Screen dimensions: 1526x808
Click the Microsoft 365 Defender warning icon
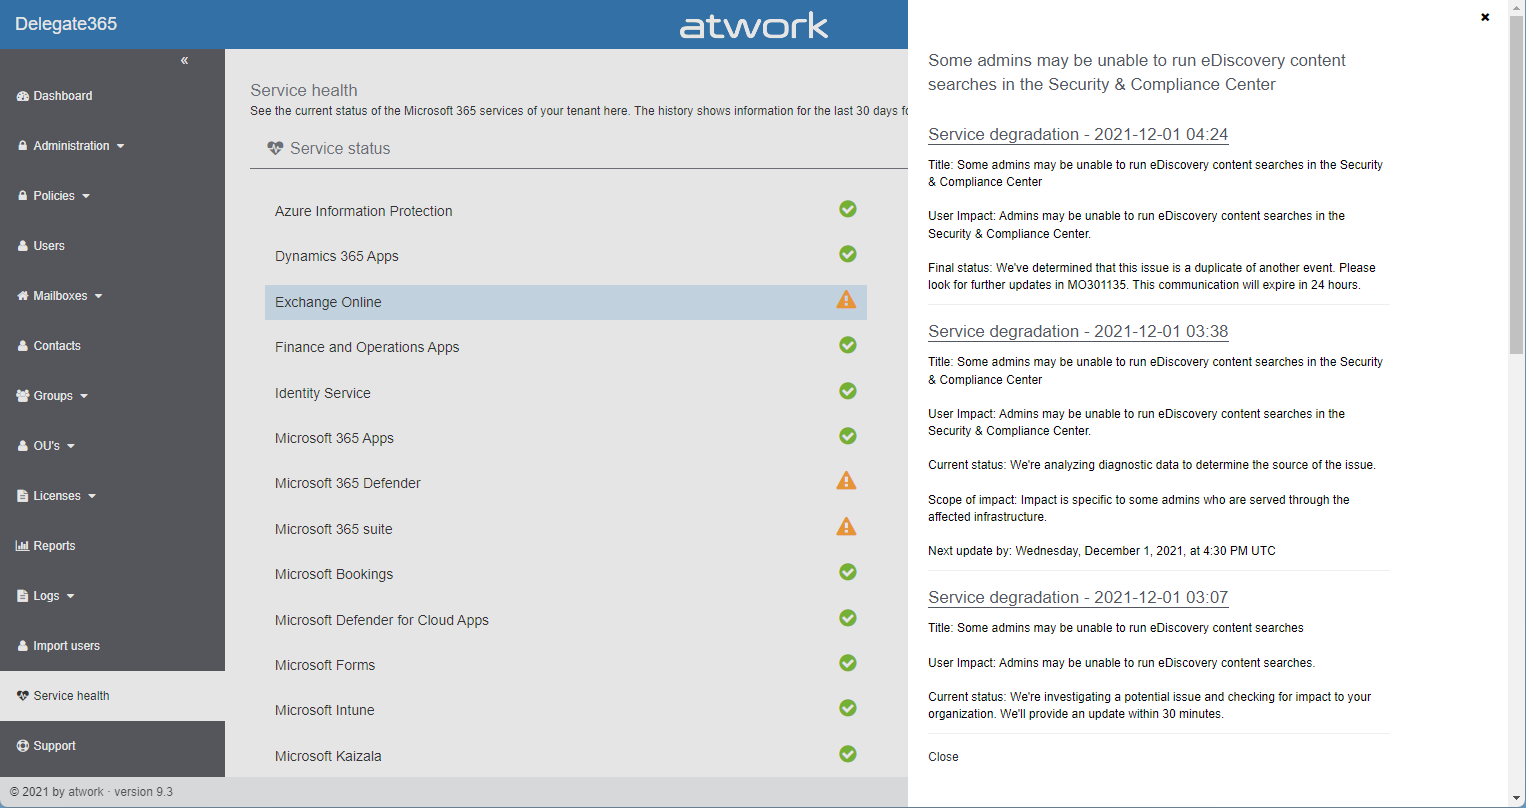[x=846, y=481]
